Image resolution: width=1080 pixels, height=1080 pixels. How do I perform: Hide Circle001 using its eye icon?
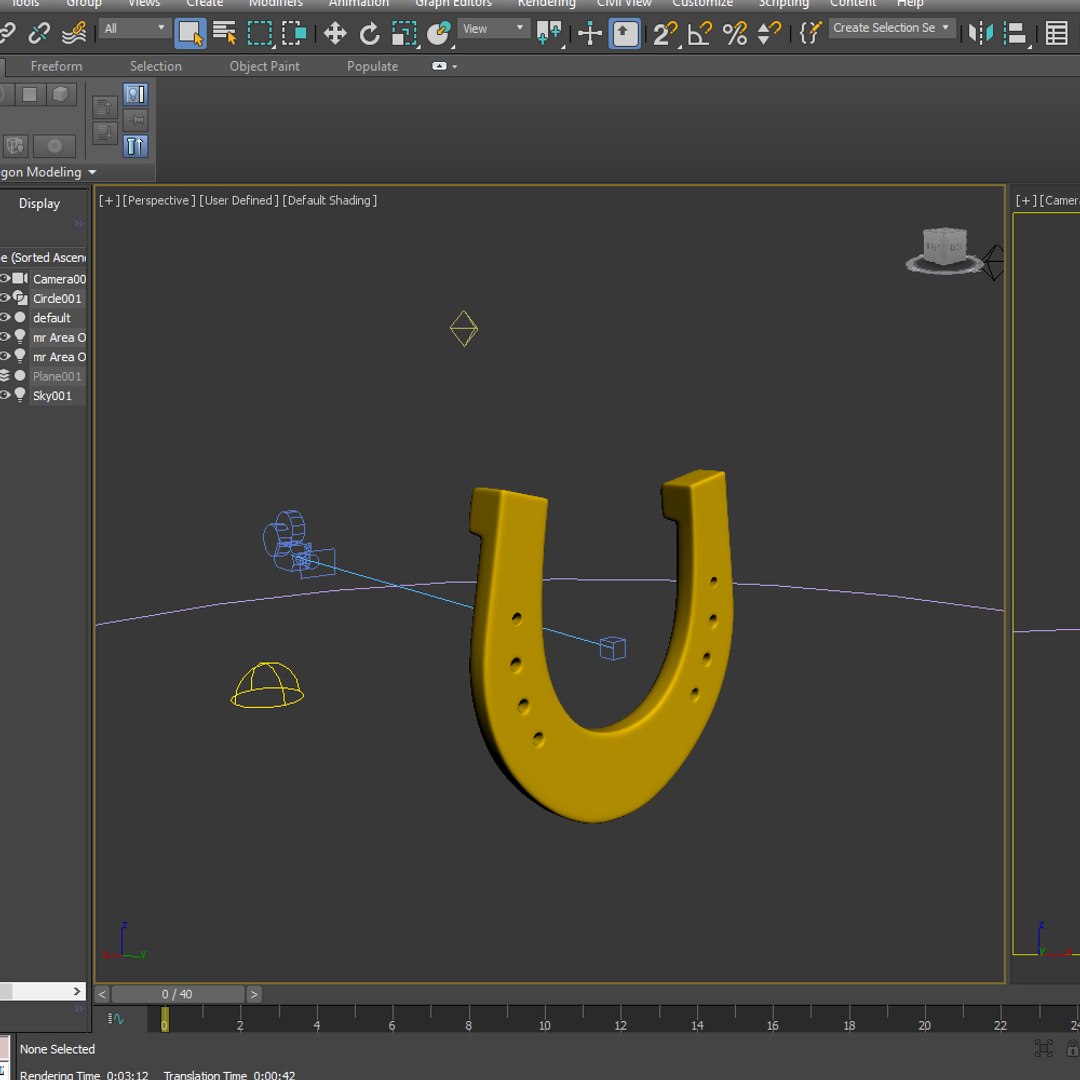4,298
